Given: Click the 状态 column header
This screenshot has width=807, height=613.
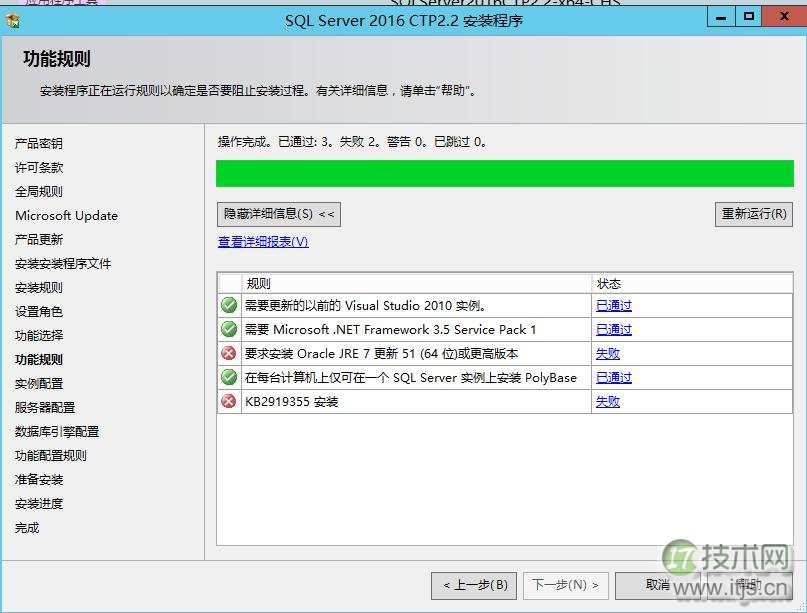Looking at the screenshot, I should (x=692, y=283).
